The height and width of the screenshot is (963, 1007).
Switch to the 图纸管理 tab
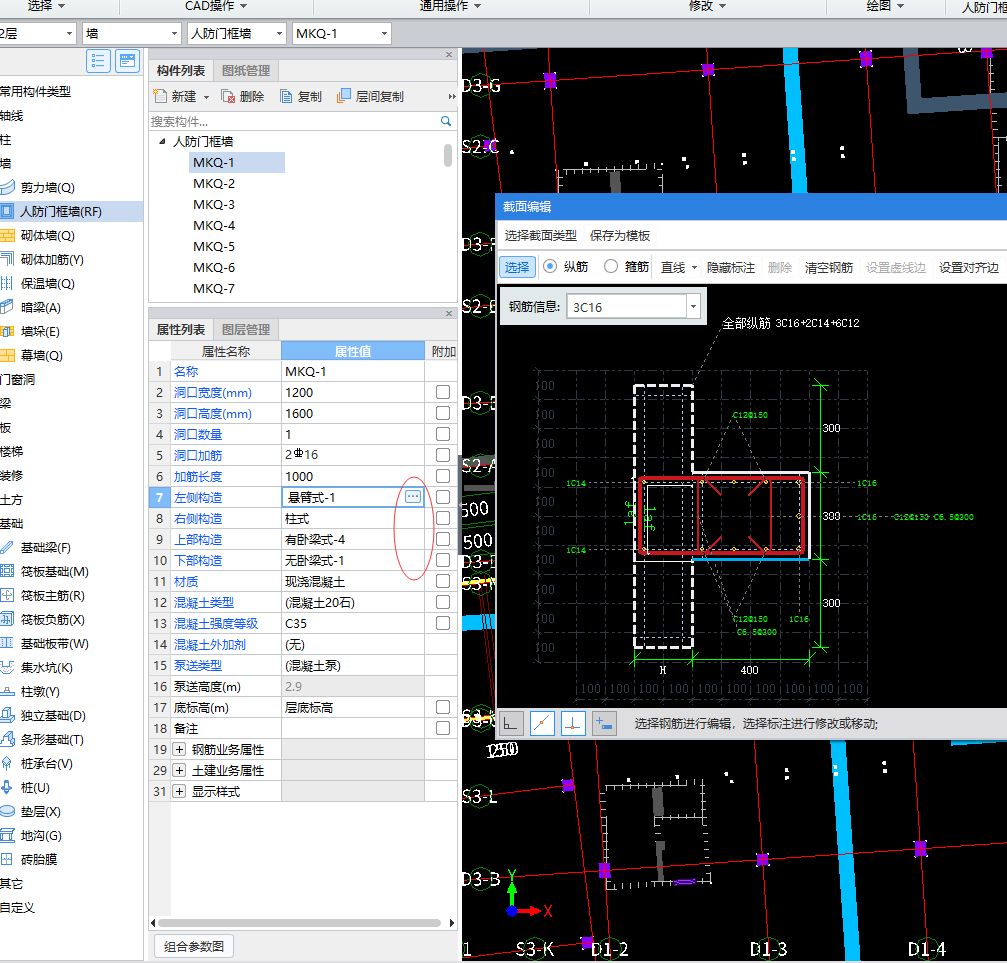246,71
